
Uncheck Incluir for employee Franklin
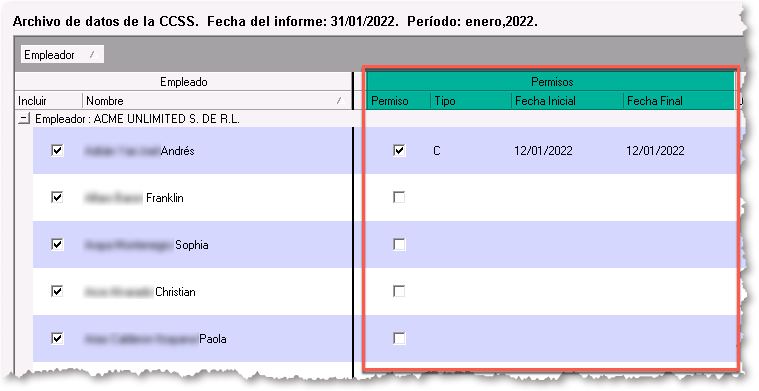tap(57, 197)
